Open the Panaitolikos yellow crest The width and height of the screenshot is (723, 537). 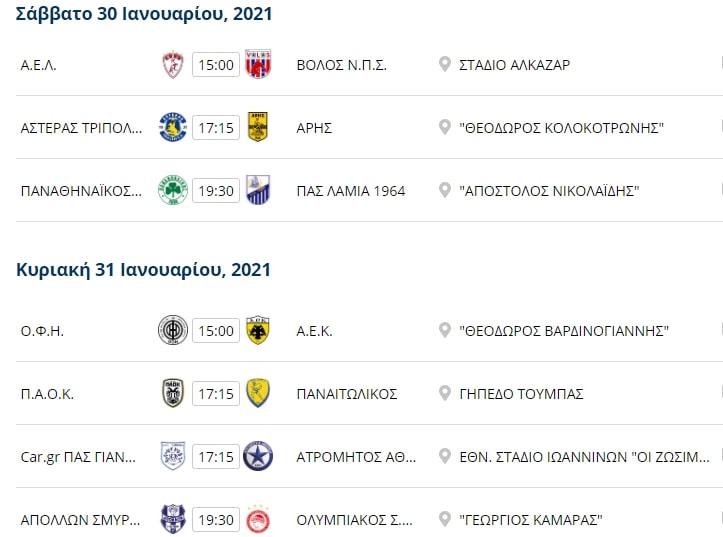(x=258, y=393)
